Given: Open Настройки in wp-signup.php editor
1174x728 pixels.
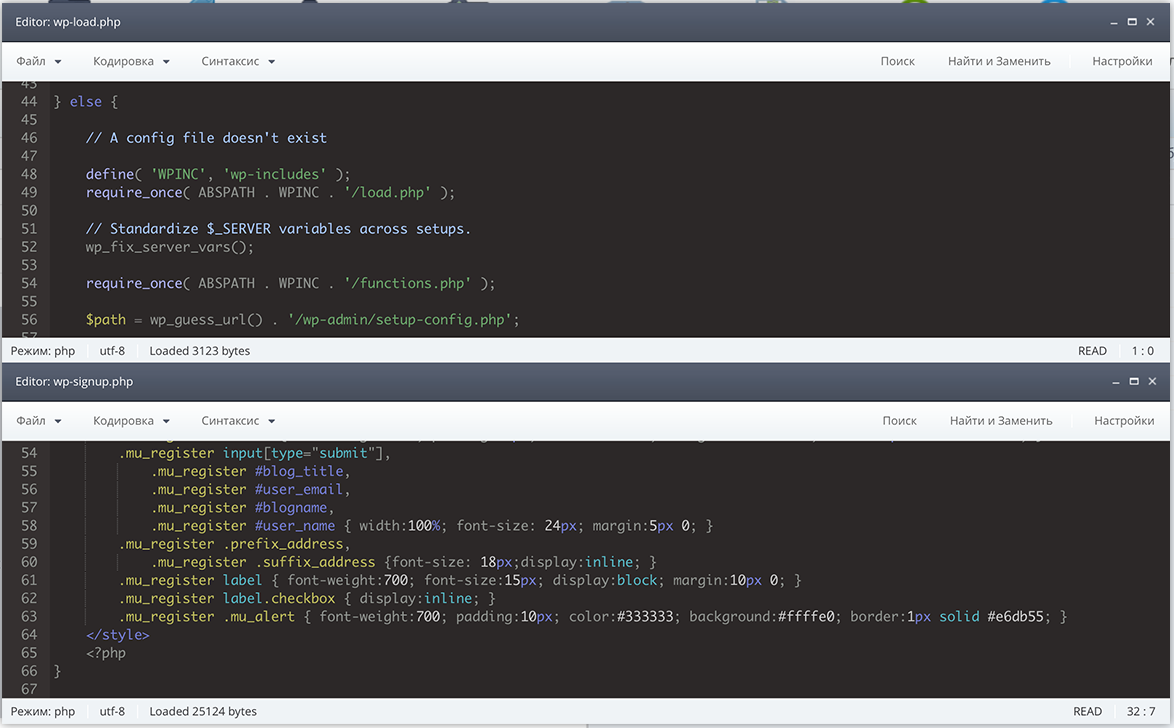Looking at the screenshot, I should coord(1124,421).
